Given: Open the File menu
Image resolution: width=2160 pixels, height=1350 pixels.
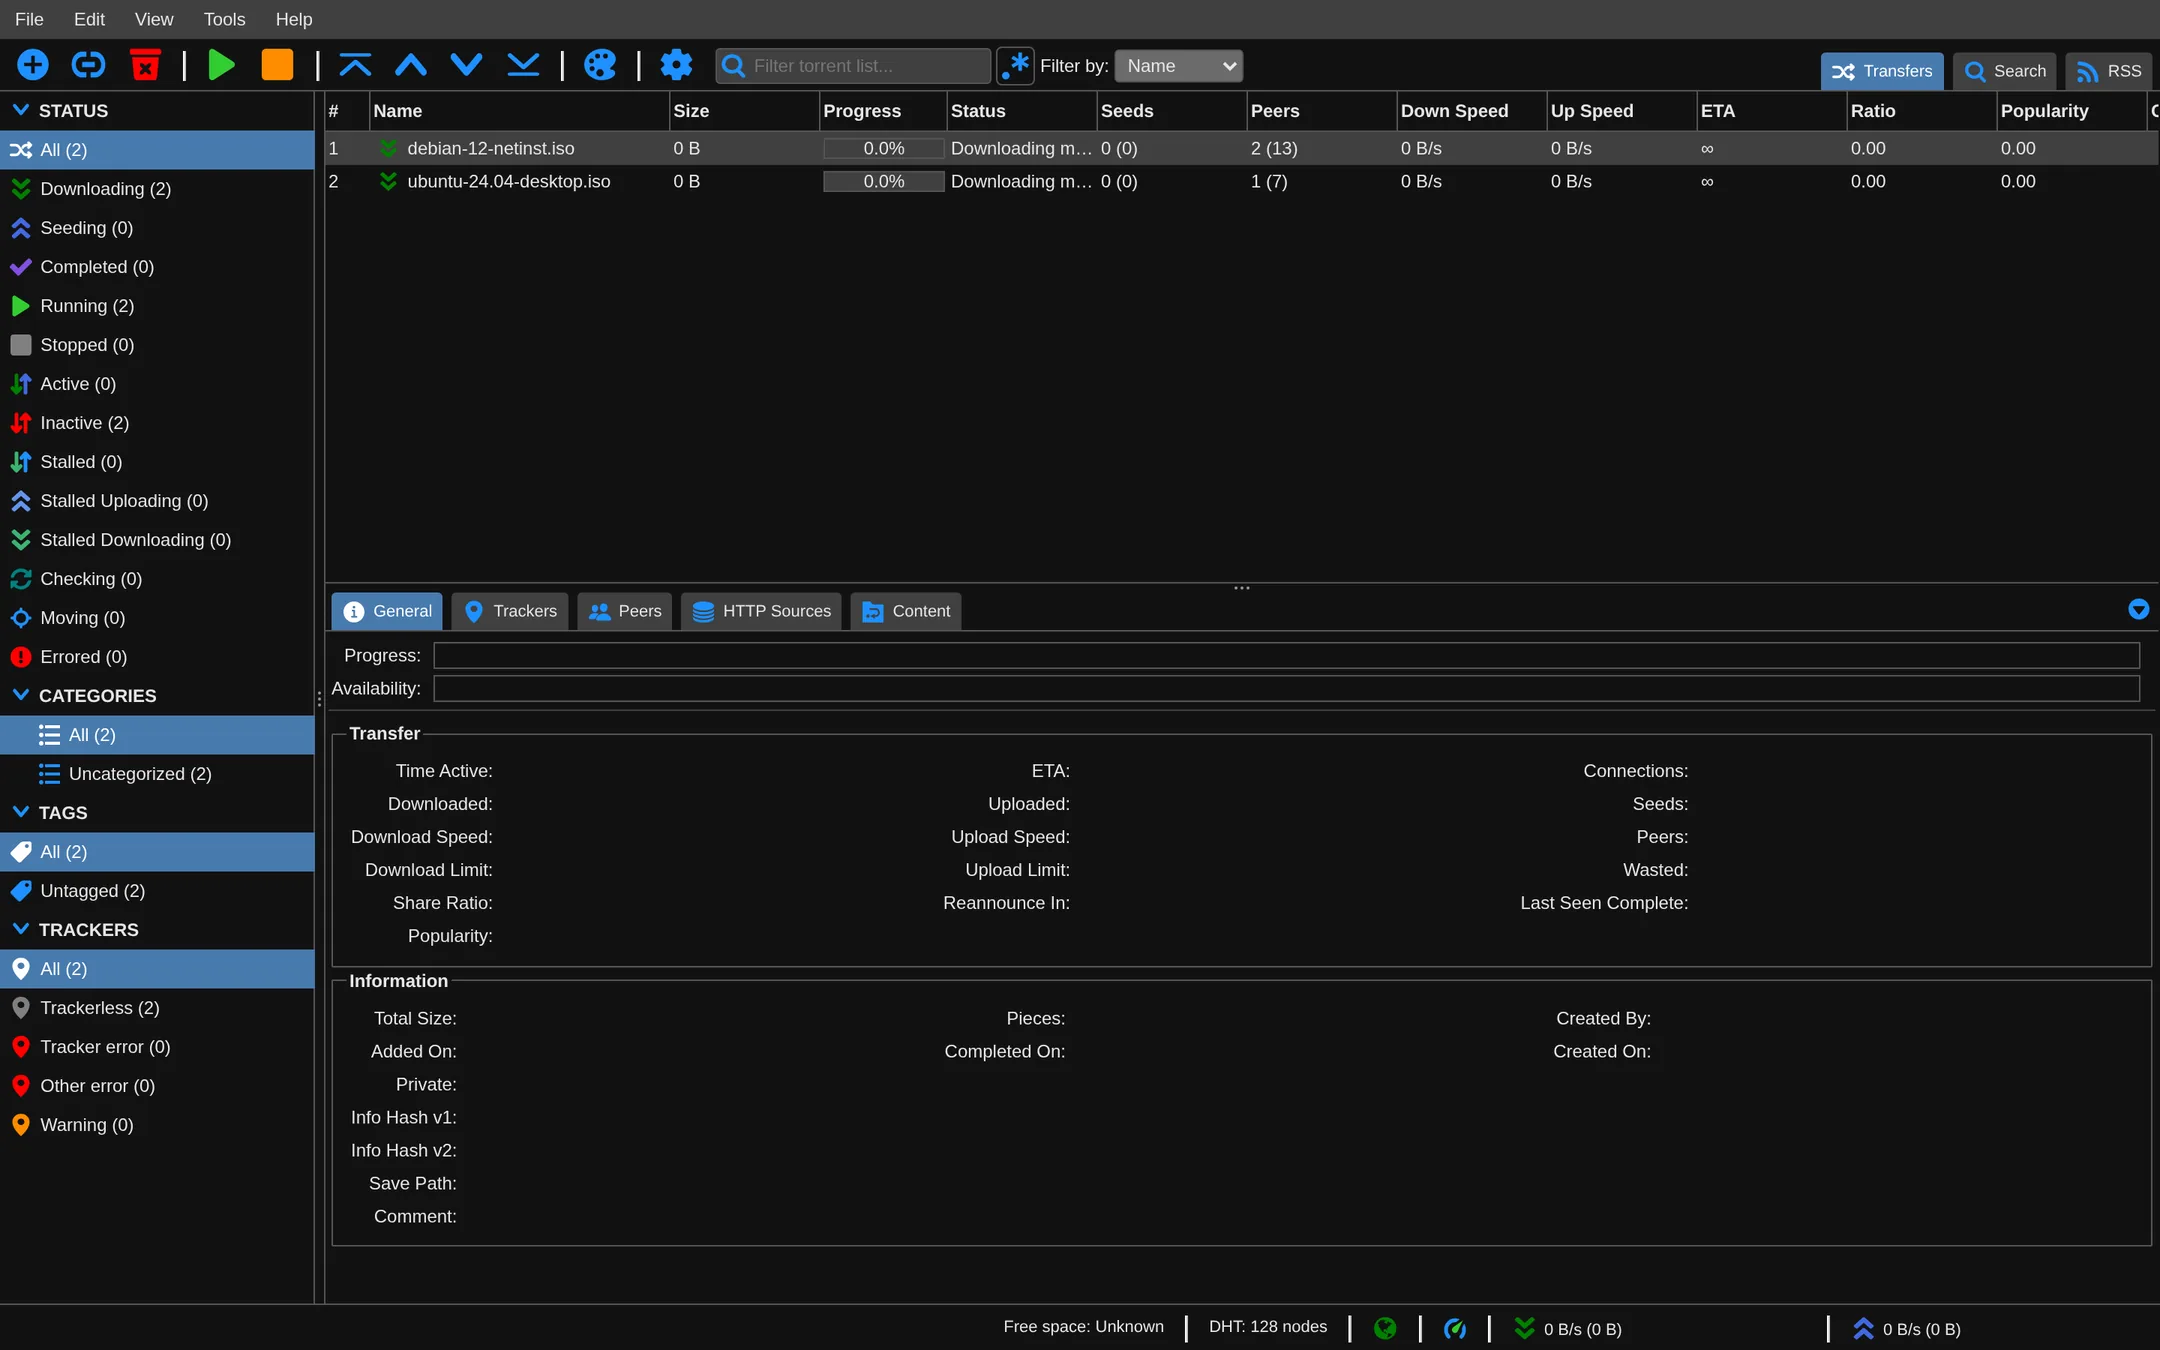Looking at the screenshot, I should (29, 19).
